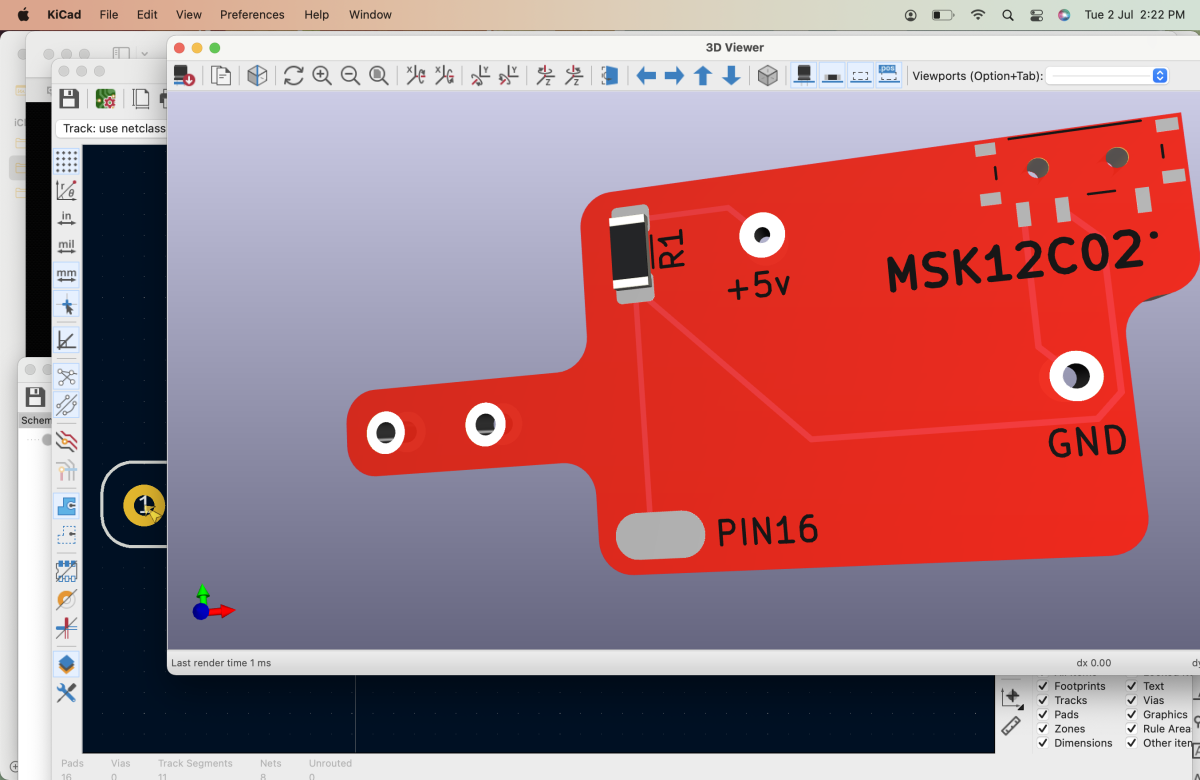Zoom out of the 3D view
The width and height of the screenshot is (1200, 780).
click(x=350, y=76)
